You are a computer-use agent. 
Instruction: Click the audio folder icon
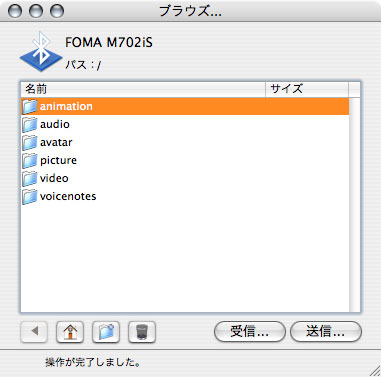pos(30,124)
